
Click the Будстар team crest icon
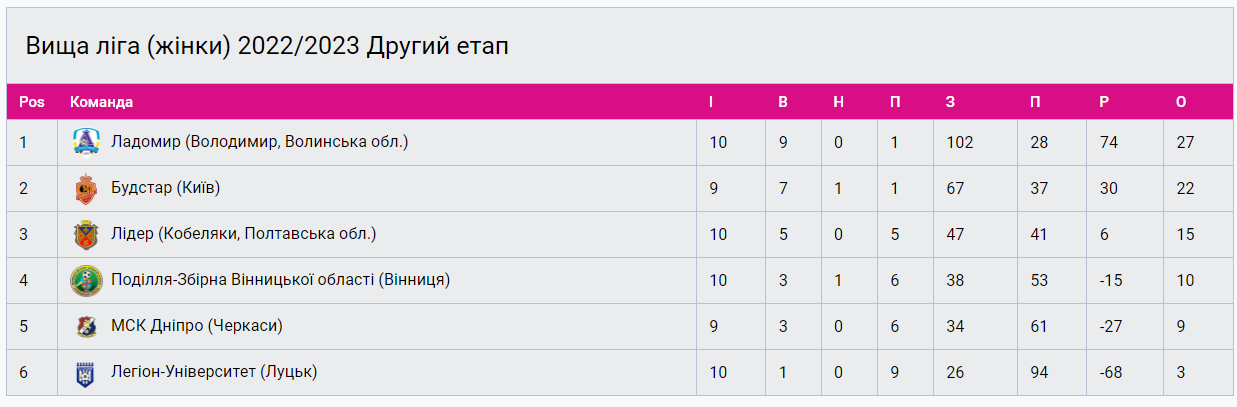85,188
